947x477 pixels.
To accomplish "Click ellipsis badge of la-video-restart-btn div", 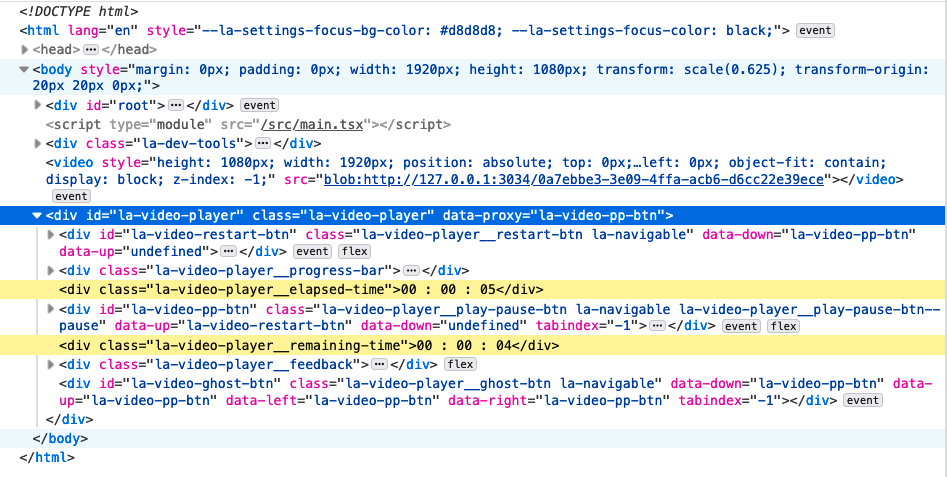I will click(x=228, y=251).
